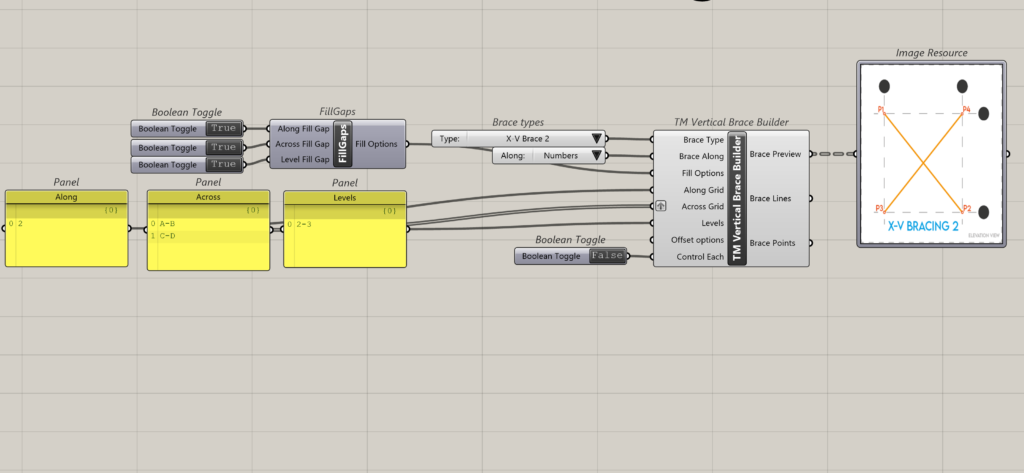The image size is (1024, 473).
Task: Click the Offset options input label
Action: pos(698,240)
